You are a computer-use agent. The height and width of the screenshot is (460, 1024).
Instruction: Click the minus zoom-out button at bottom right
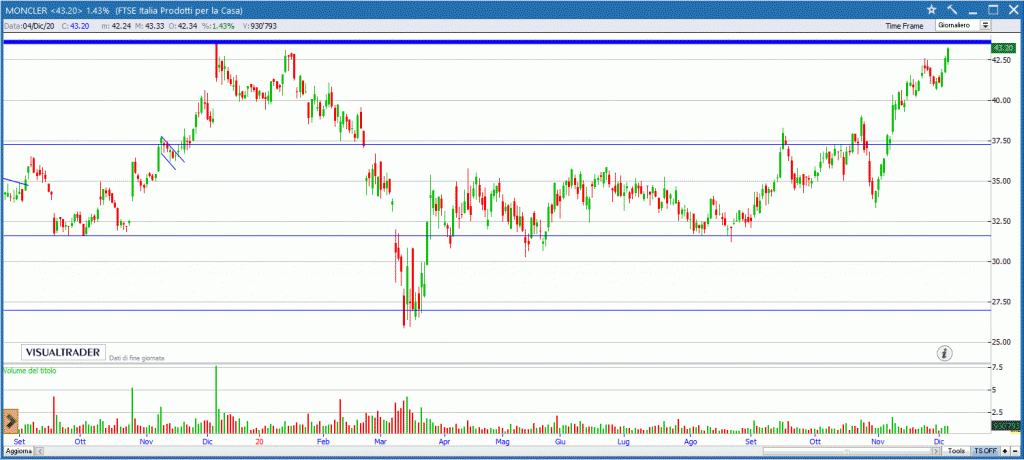(x=1014, y=451)
